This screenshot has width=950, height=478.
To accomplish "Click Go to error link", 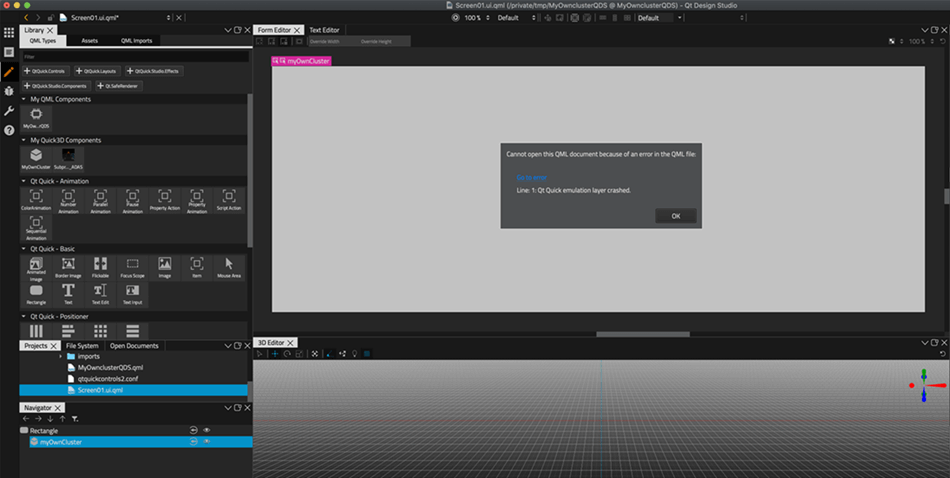I will [531, 178].
